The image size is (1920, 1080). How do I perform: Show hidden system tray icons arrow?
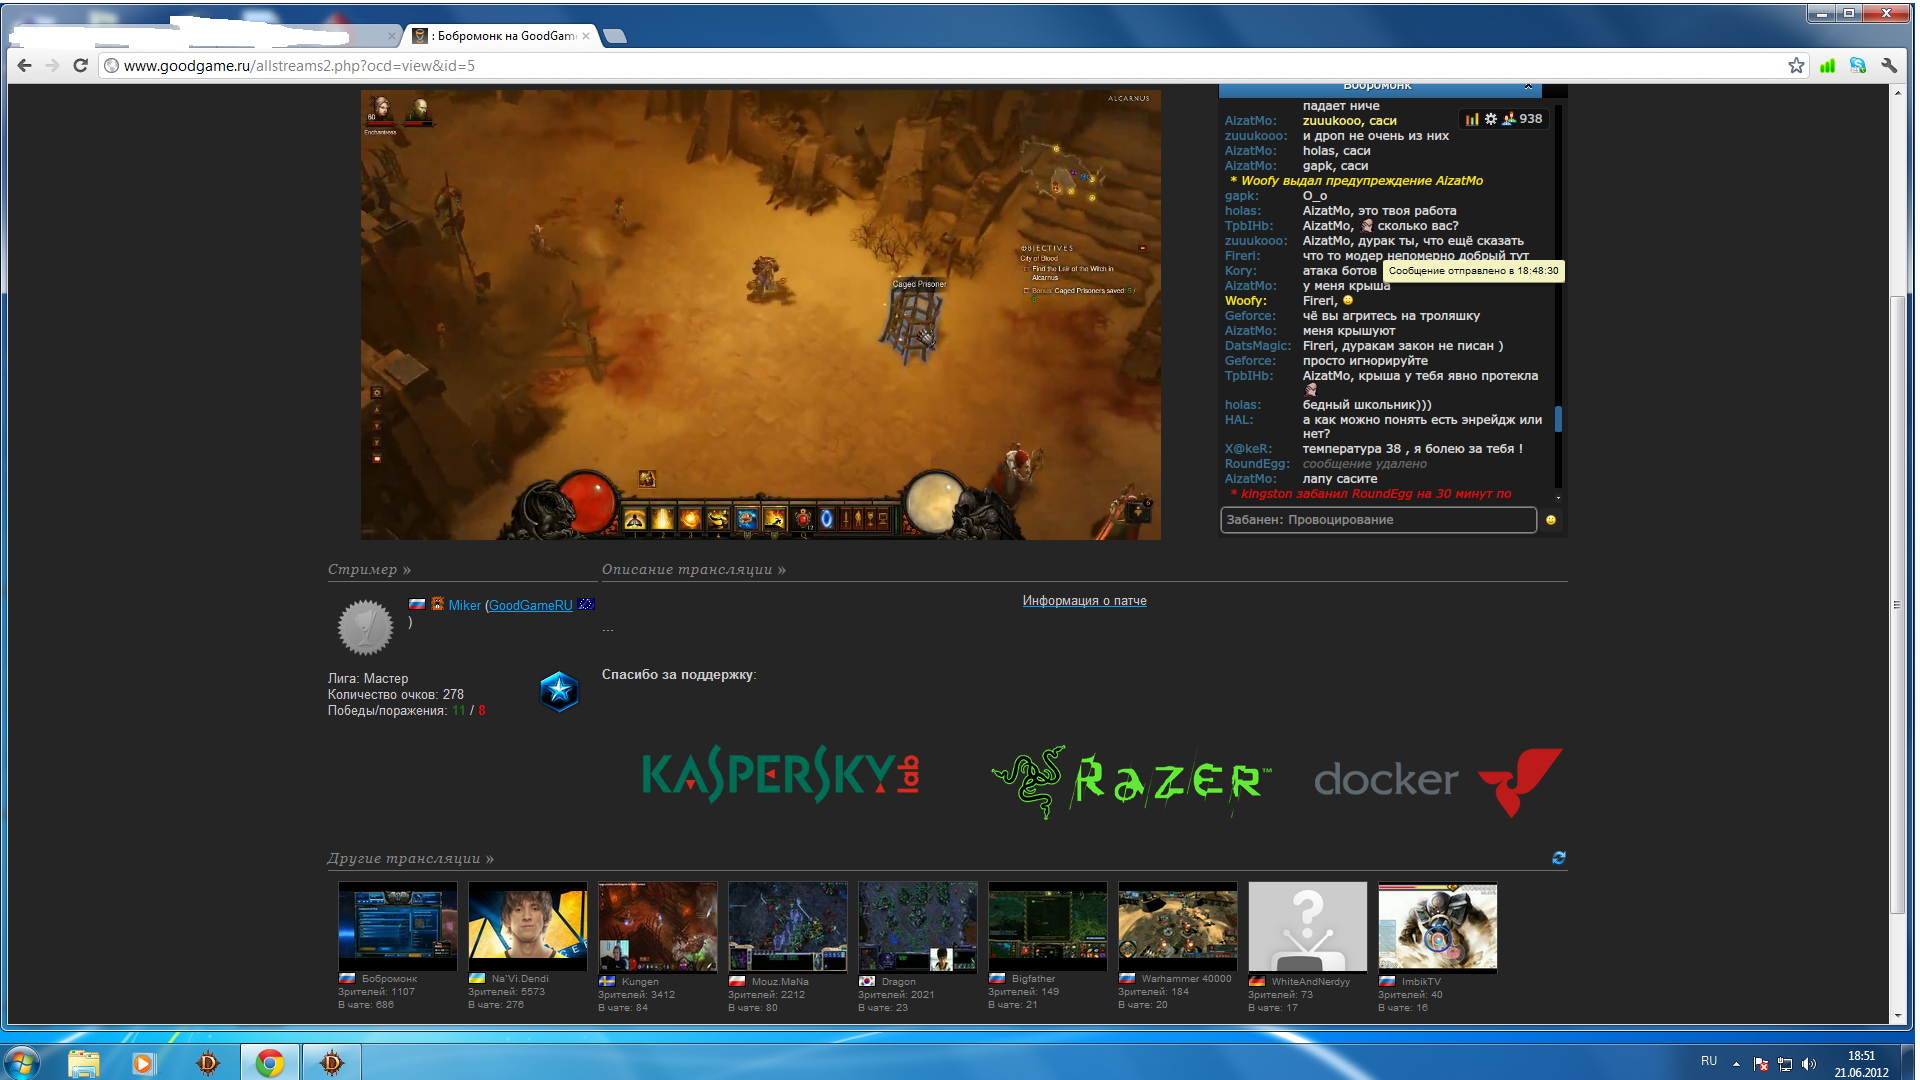pos(1736,1064)
